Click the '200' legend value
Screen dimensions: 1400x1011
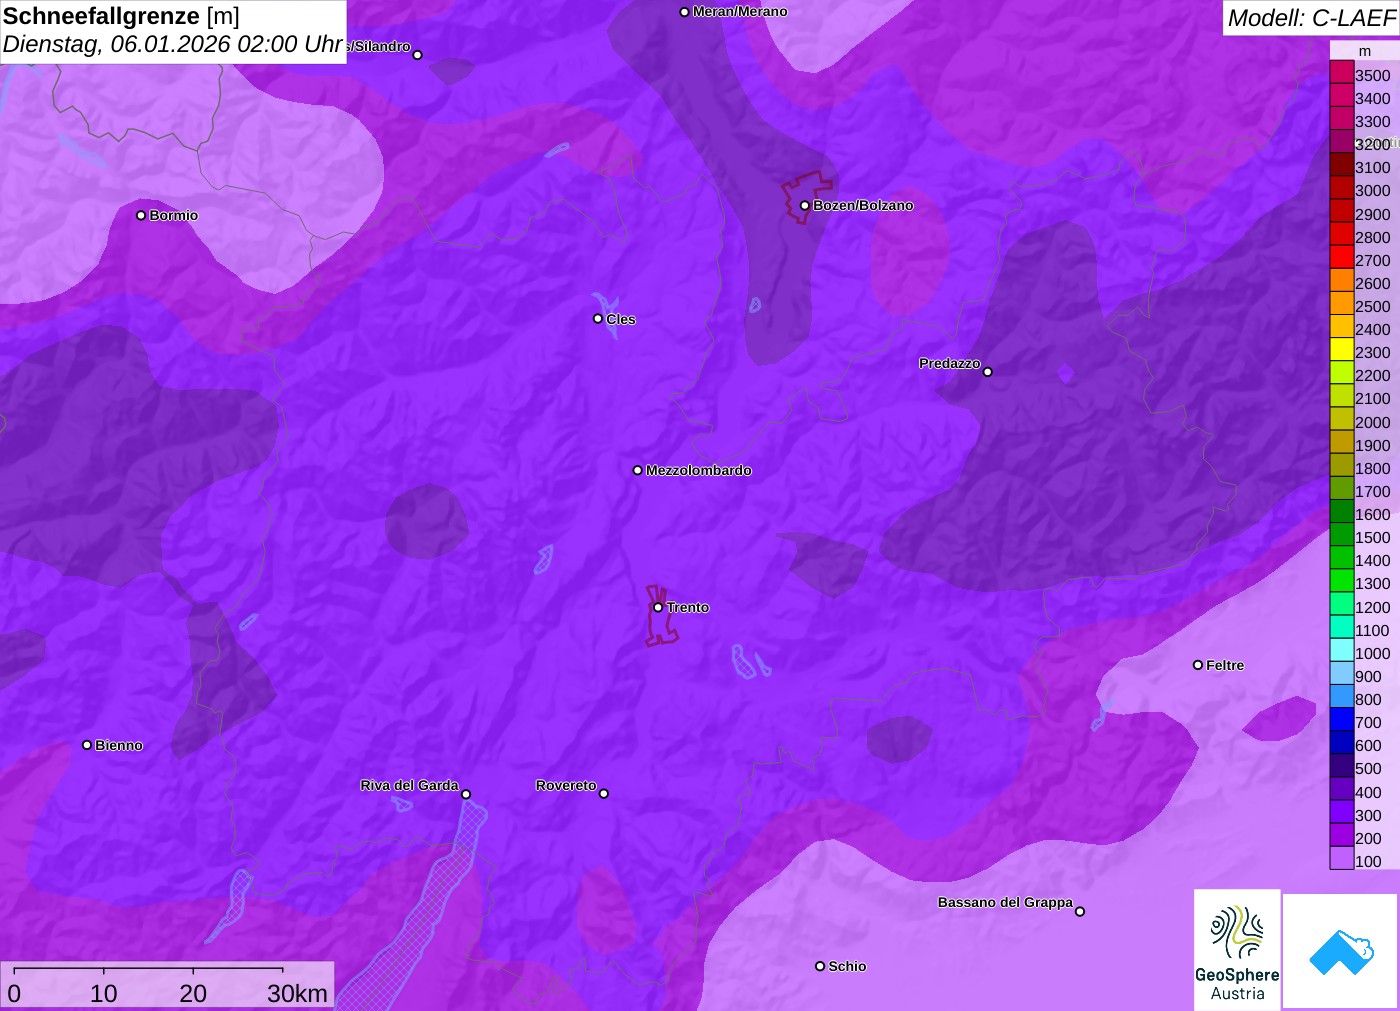tap(1368, 838)
